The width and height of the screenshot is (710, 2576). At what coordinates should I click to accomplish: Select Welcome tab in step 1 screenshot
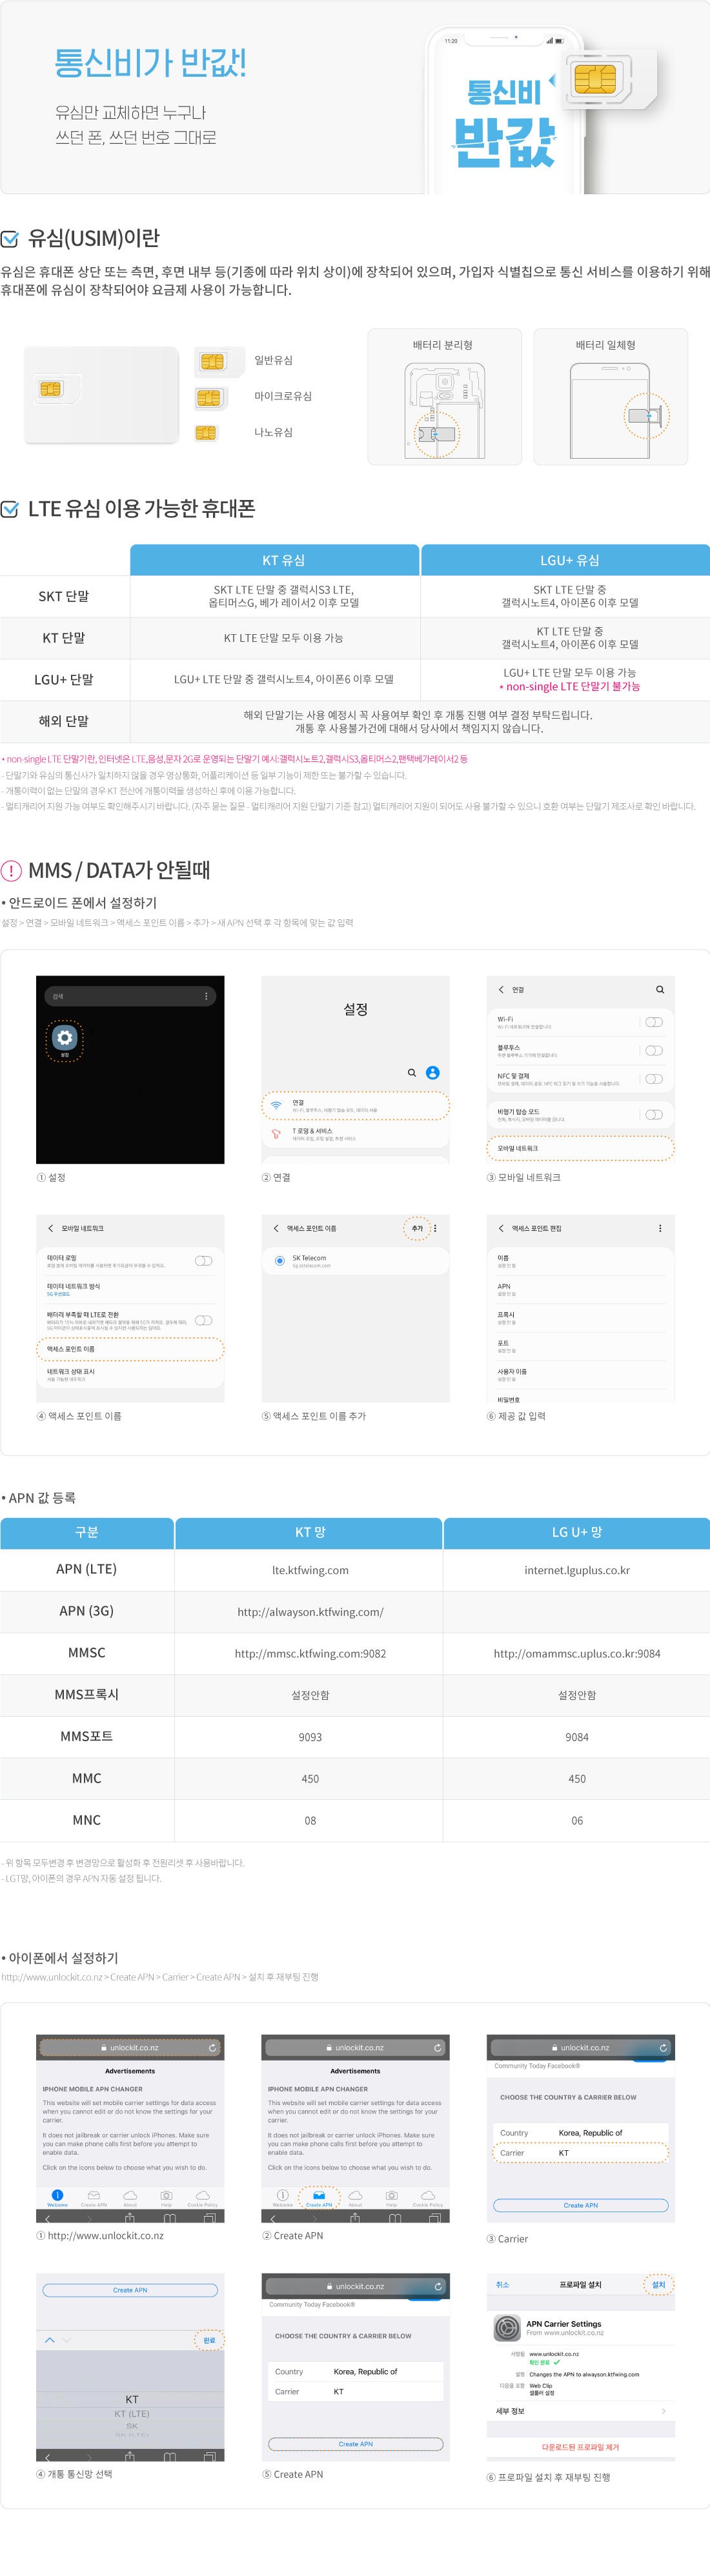(x=57, y=2199)
